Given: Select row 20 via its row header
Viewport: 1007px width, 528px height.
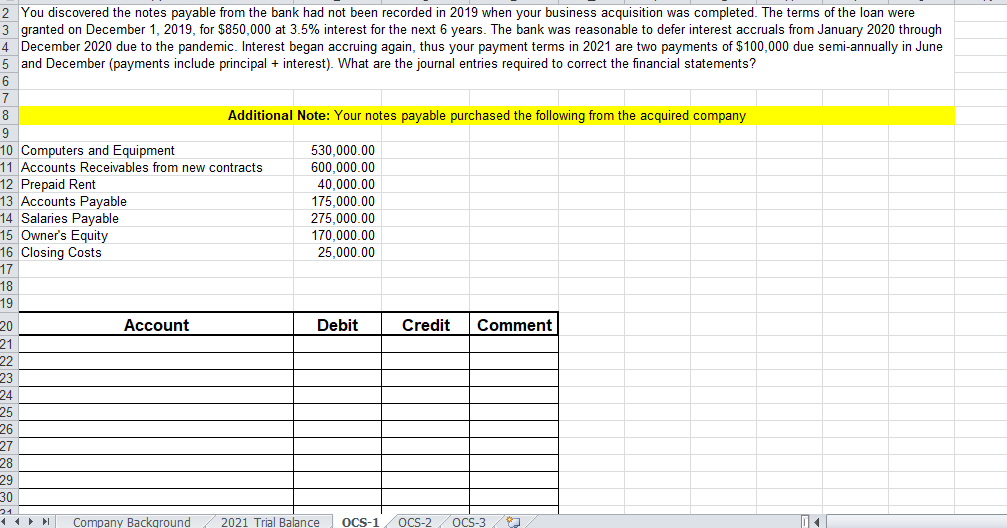Looking at the screenshot, I should (8, 326).
